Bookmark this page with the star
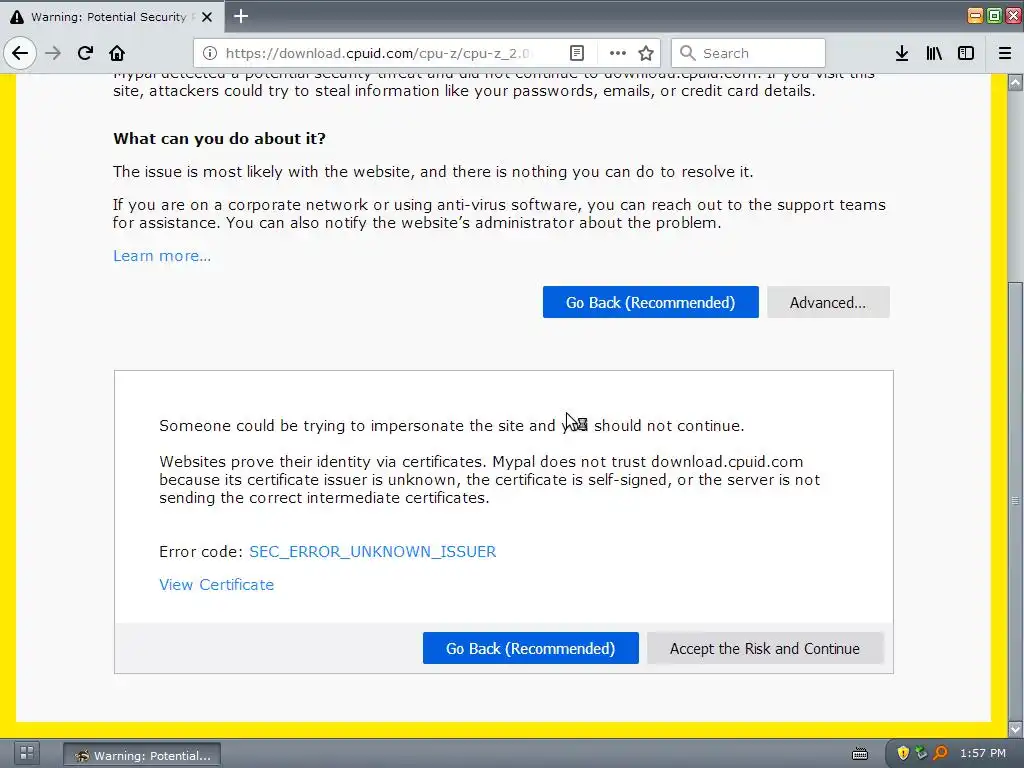Viewport: 1024px width, 768px height. click(646, 53)
